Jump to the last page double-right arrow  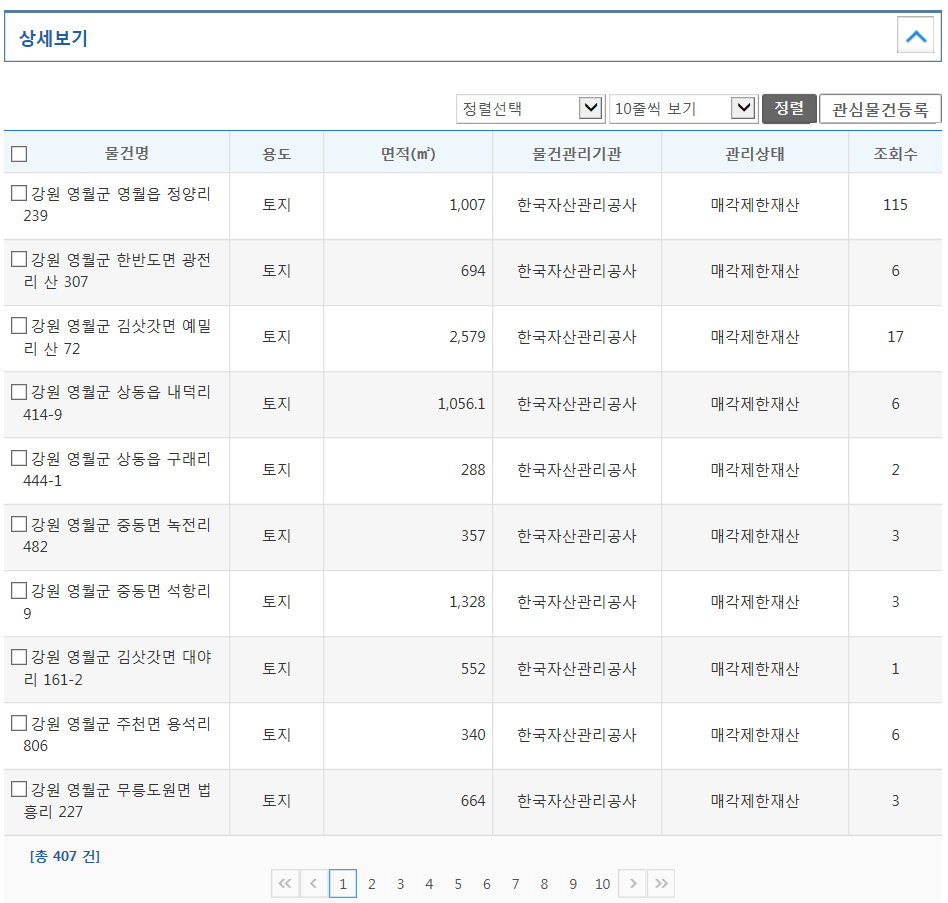(x=661, y=884)
